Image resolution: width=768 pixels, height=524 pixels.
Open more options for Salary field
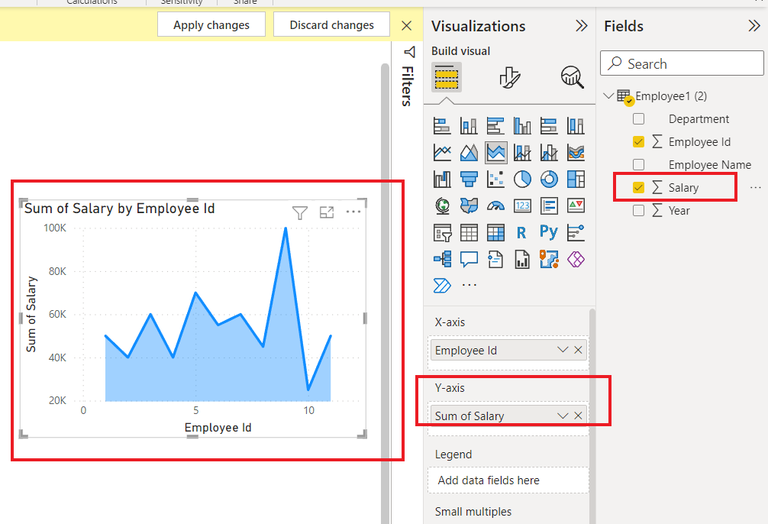755,188
